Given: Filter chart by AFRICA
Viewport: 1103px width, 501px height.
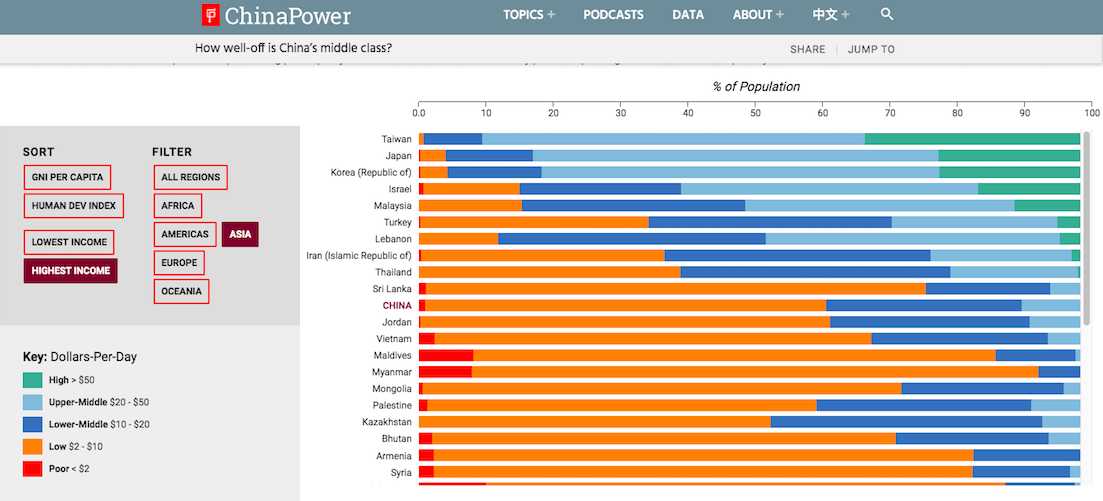Looking at the screenshot, I should 178,206.
